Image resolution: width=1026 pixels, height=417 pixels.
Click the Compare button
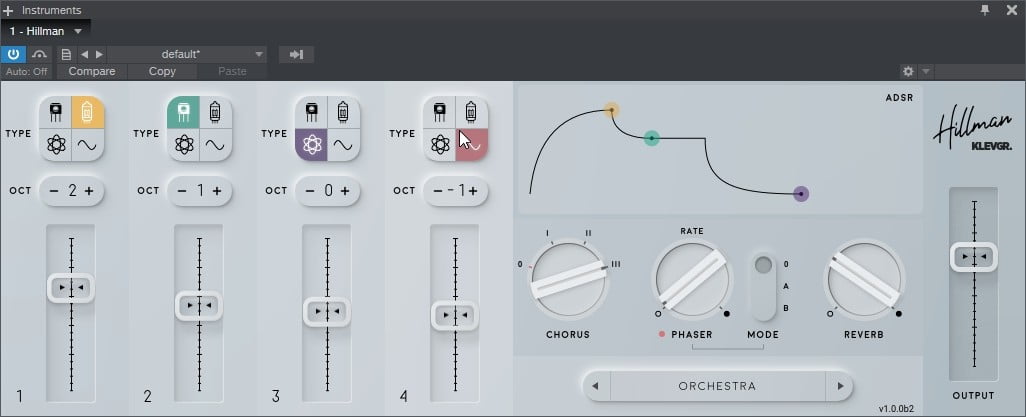point(91,72)
